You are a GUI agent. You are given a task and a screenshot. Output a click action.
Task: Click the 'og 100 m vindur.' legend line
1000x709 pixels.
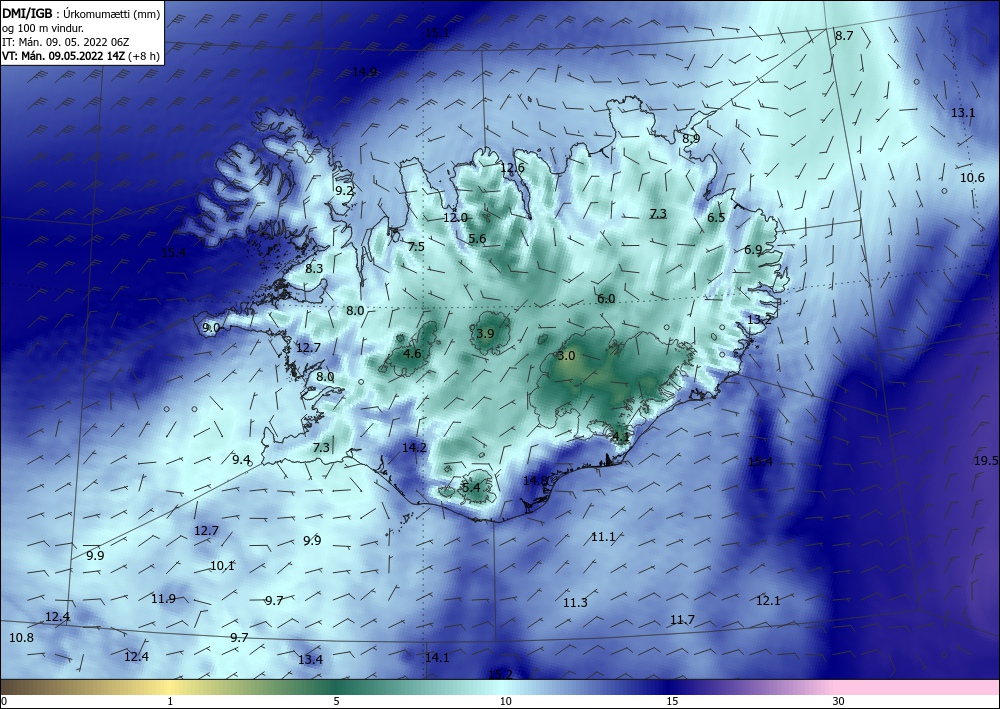click(43, 28)
